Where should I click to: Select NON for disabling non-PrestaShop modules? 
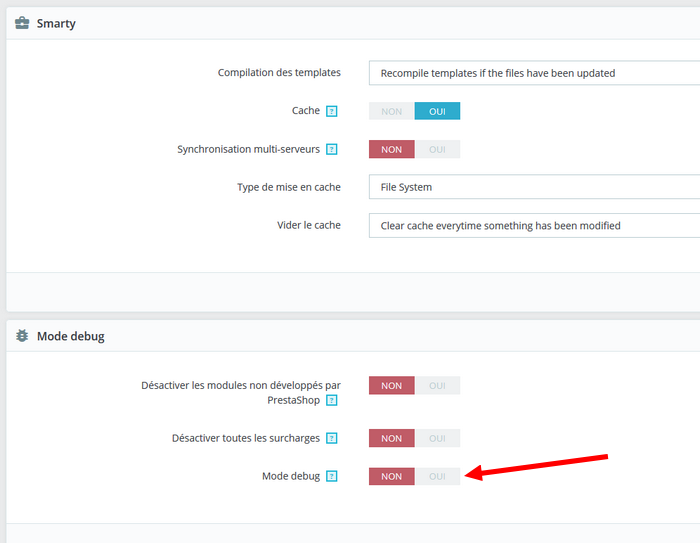coord(392,385)
